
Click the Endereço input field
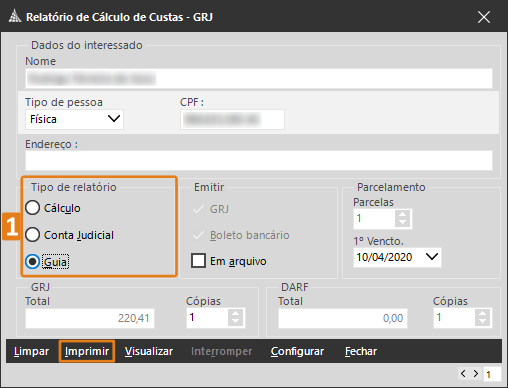259,160
